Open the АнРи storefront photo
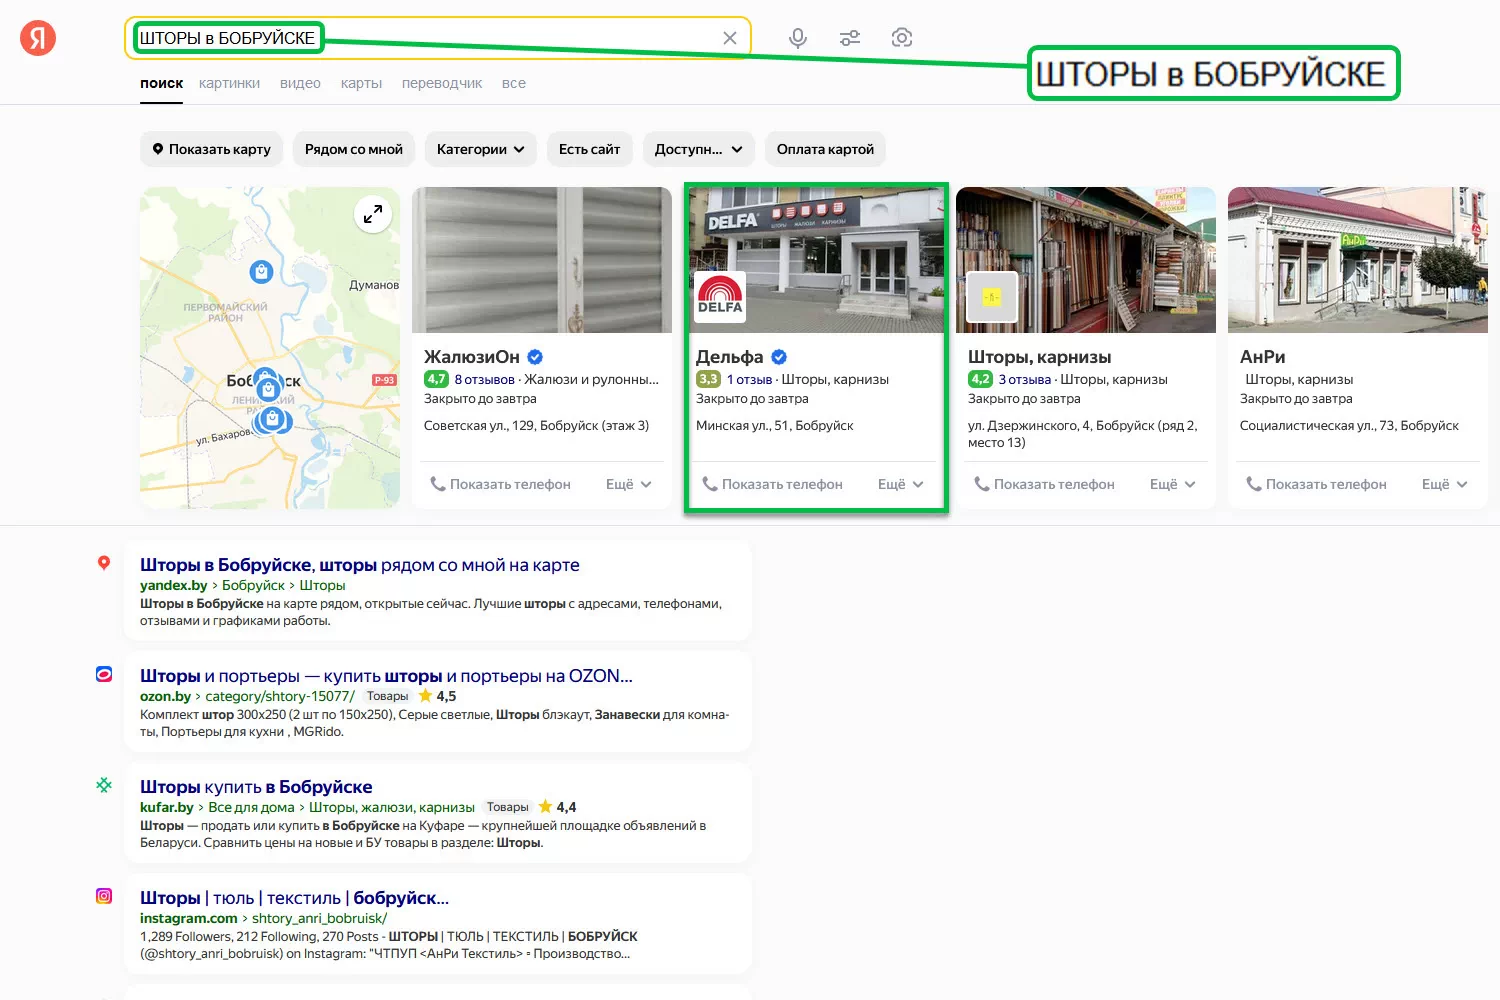The width and height of the screenshot is (1500, 1000). pyautogui.click(x=1357, y=260)
